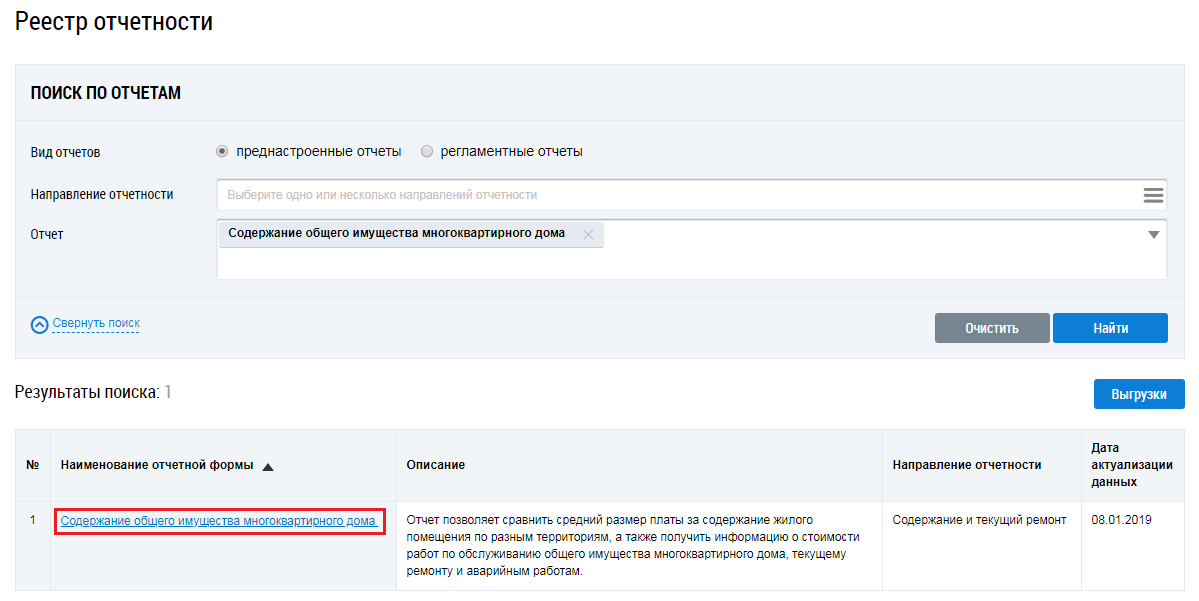Click the 08.01.2019 date cell
This screenshot has width=1199, height=601.
pos(1119,520)
